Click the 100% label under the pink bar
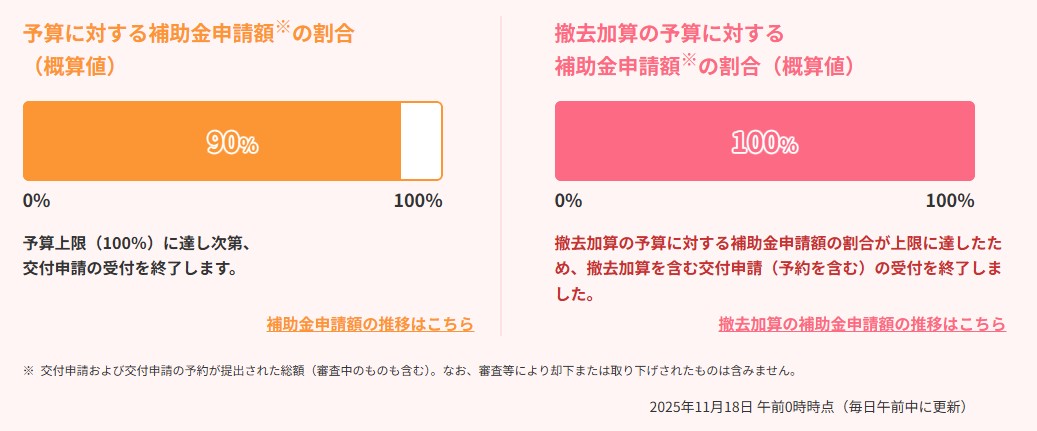The width and height of the screenshot is (1037, 431). click(x=950, y=200)
